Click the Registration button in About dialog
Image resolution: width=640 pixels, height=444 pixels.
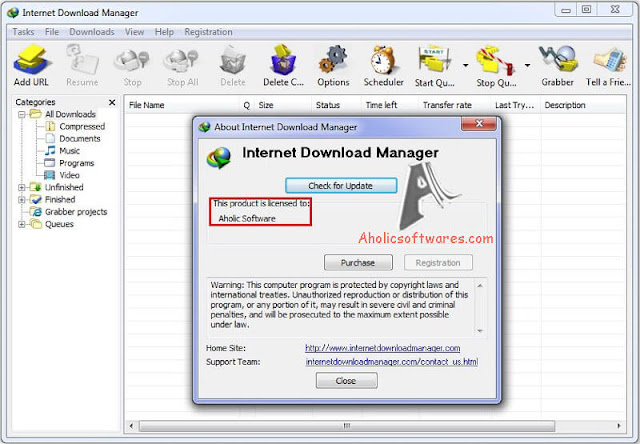(438, 263)
